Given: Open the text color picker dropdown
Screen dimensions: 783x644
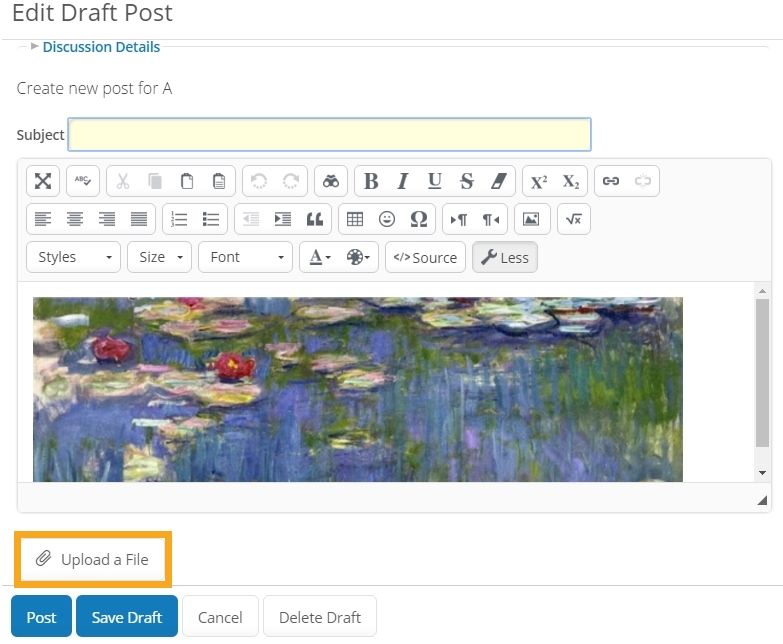Looking at the screenshot, I should 320,257.
